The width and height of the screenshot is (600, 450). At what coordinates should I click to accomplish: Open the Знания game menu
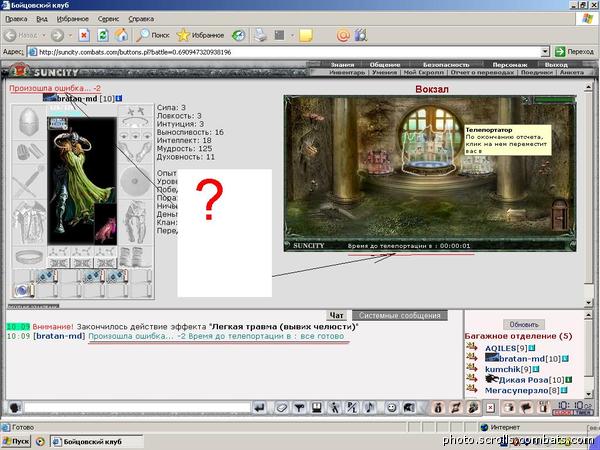[x=342, y=65]
